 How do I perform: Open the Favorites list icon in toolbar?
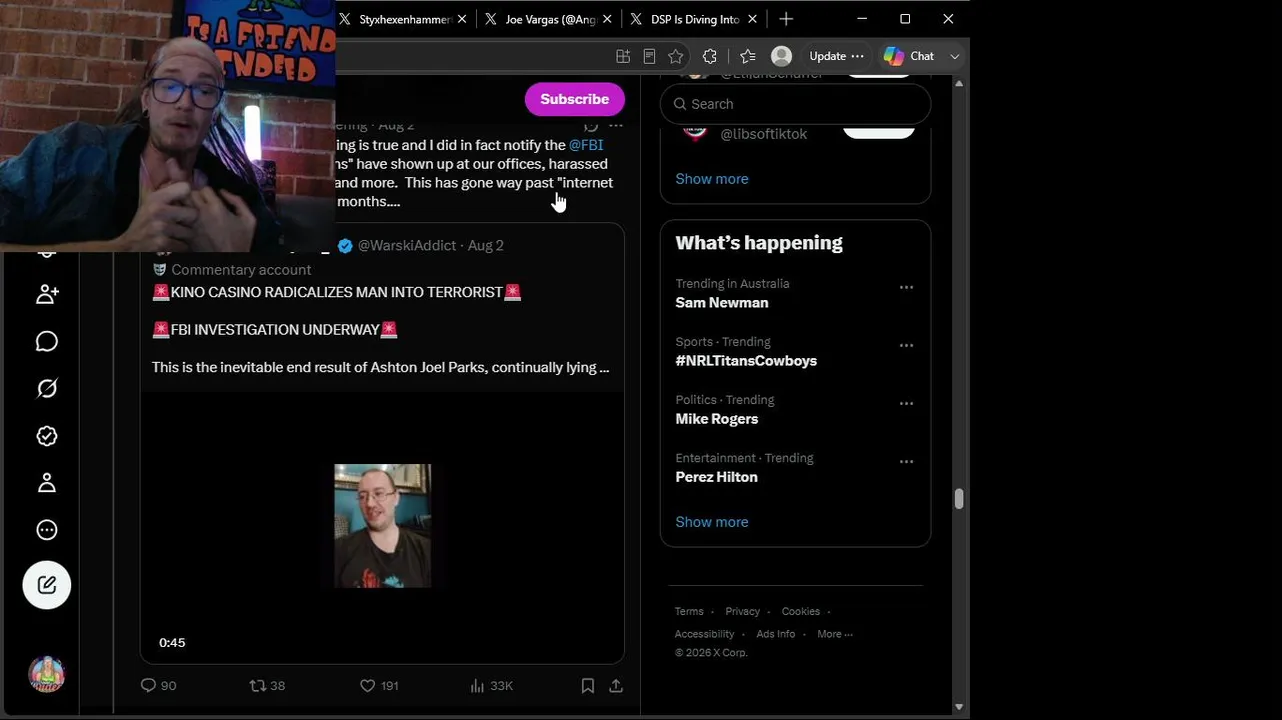point(747,56)
